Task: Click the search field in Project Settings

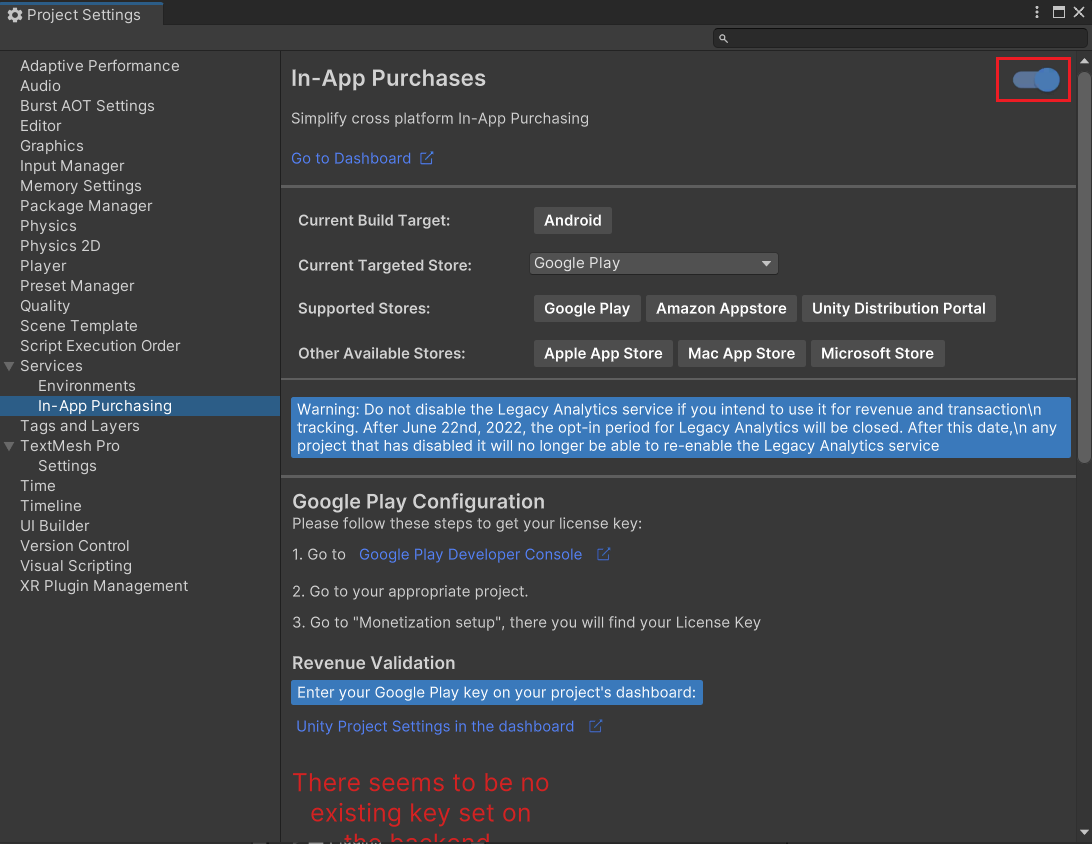Action: point(899,38)
